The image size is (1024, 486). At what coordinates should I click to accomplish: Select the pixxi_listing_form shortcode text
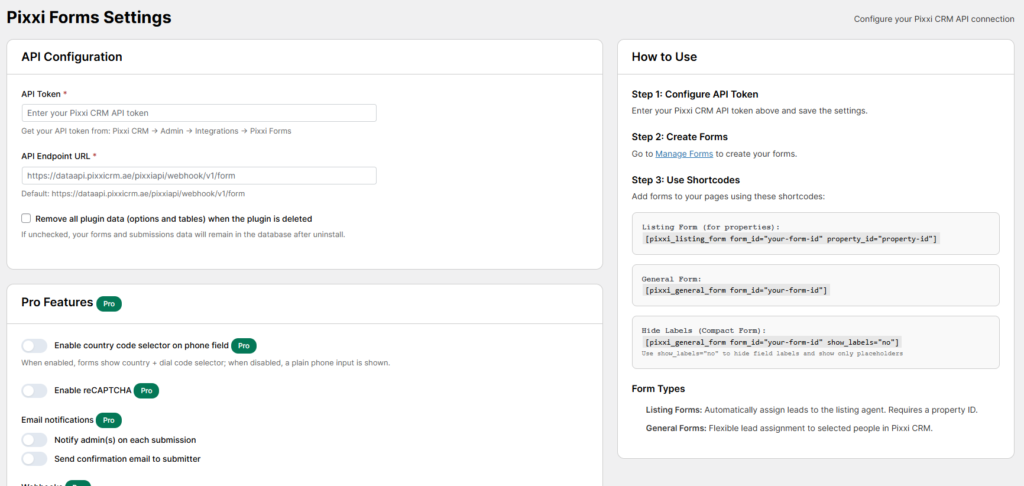[791, 239]
